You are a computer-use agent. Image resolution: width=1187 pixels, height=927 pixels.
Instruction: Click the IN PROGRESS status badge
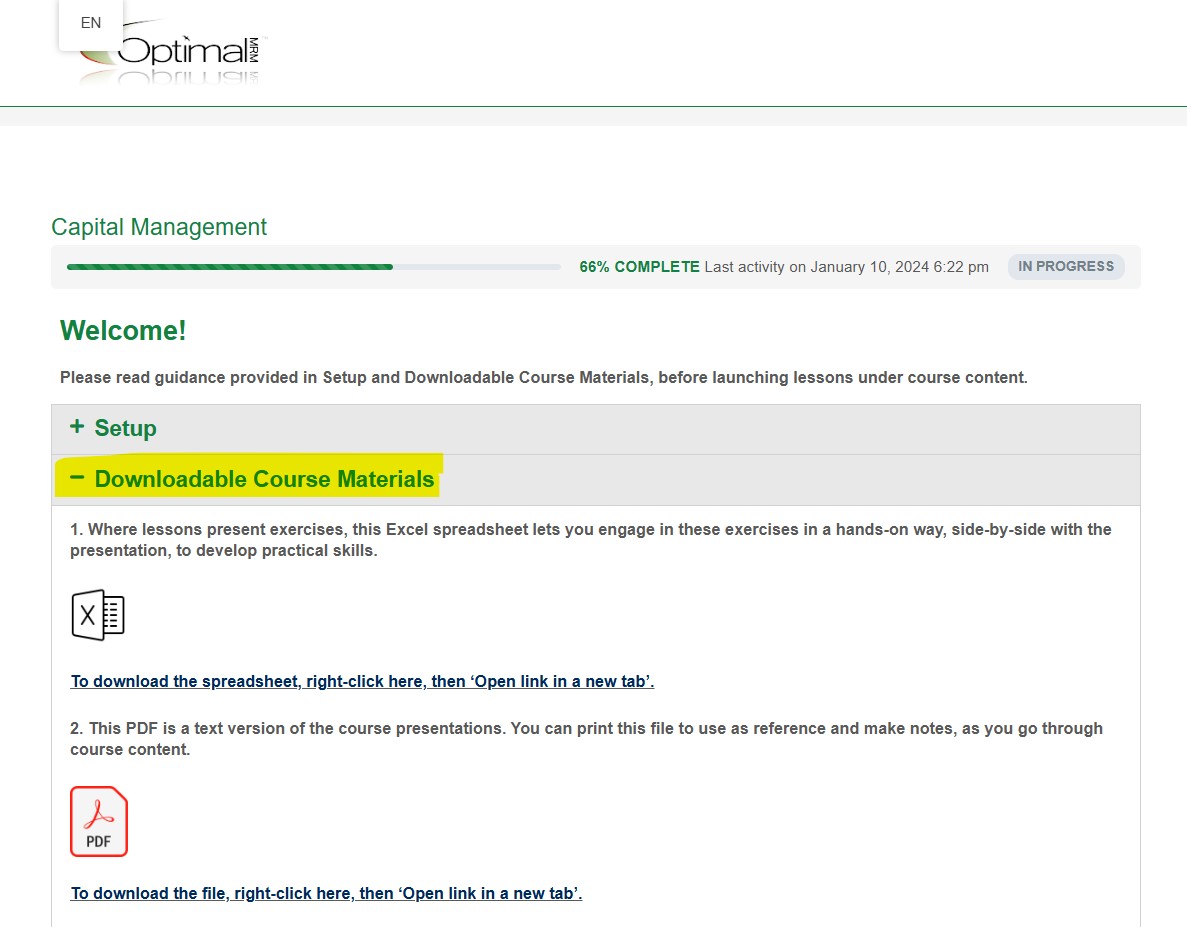pyautogui.click(x=1065, y=267)
